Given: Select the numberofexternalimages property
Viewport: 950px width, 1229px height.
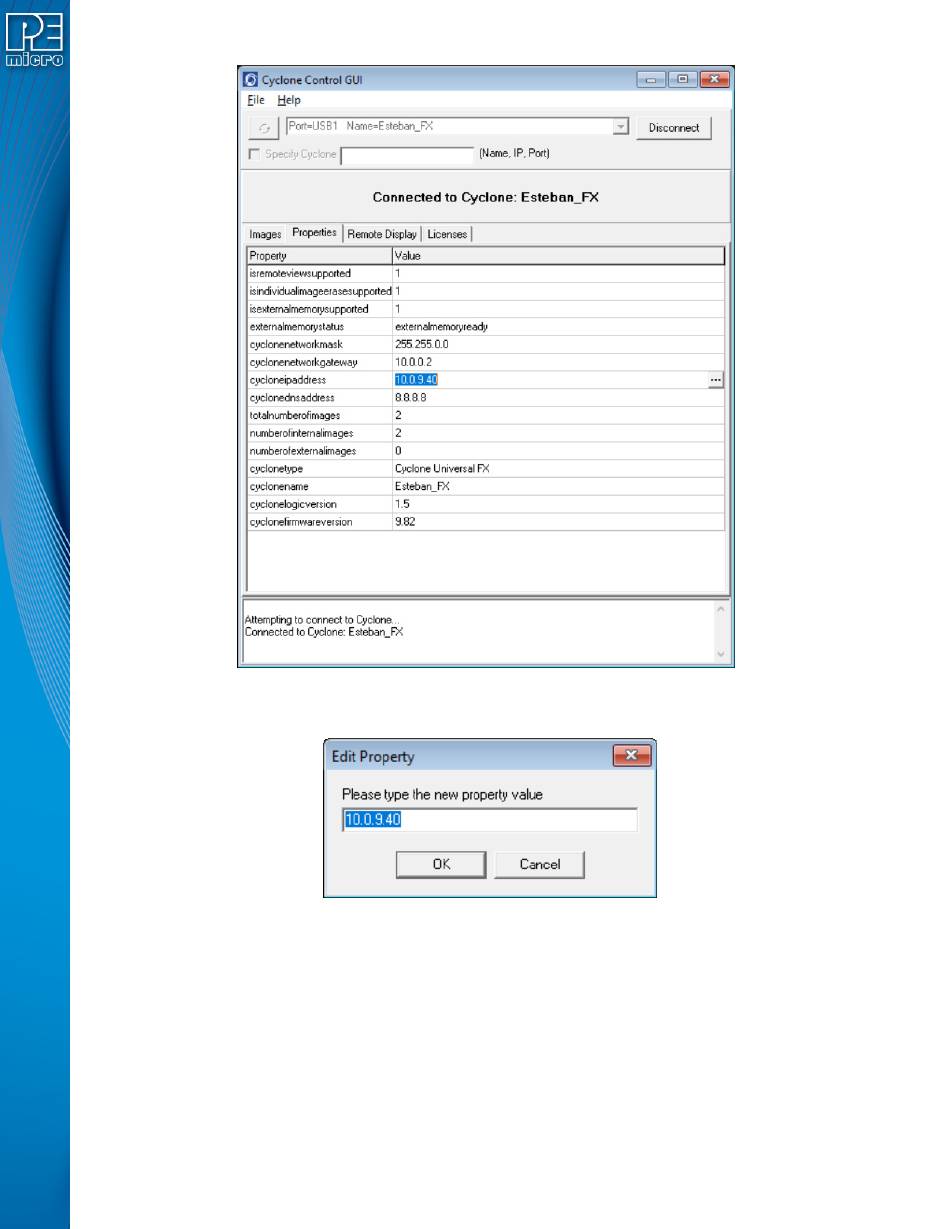Looking at the screenshot, I should (x=319, y=451).
